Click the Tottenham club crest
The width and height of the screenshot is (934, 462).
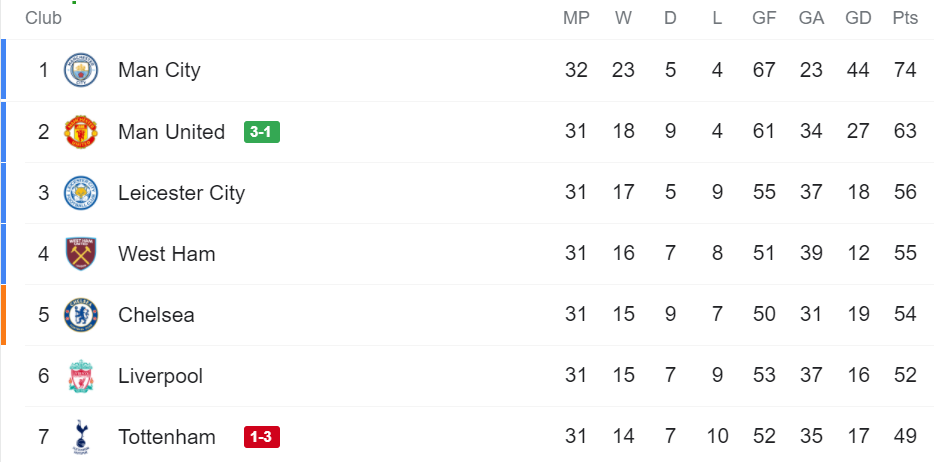pos(81,437)
